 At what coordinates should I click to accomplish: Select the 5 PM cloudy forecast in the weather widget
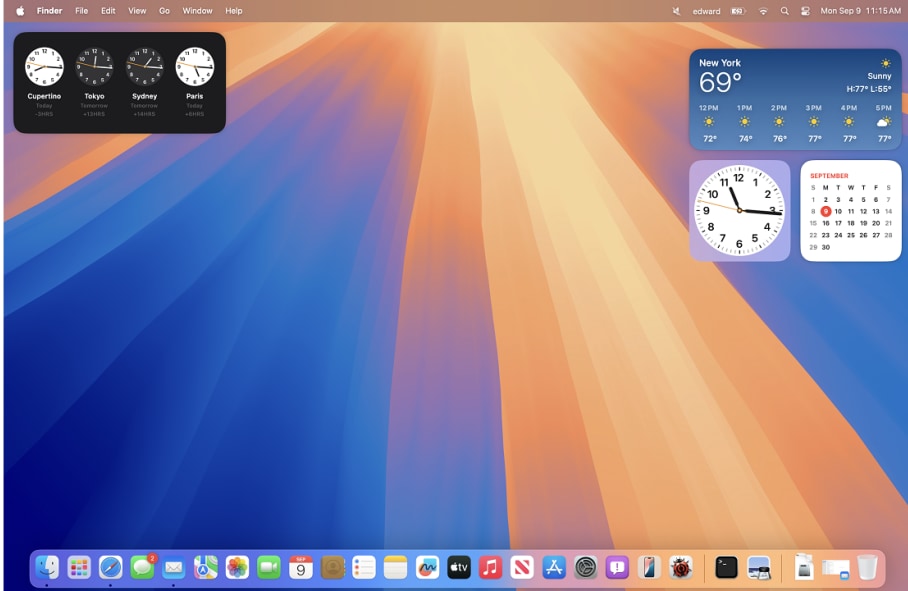click(x=884, y=123)
